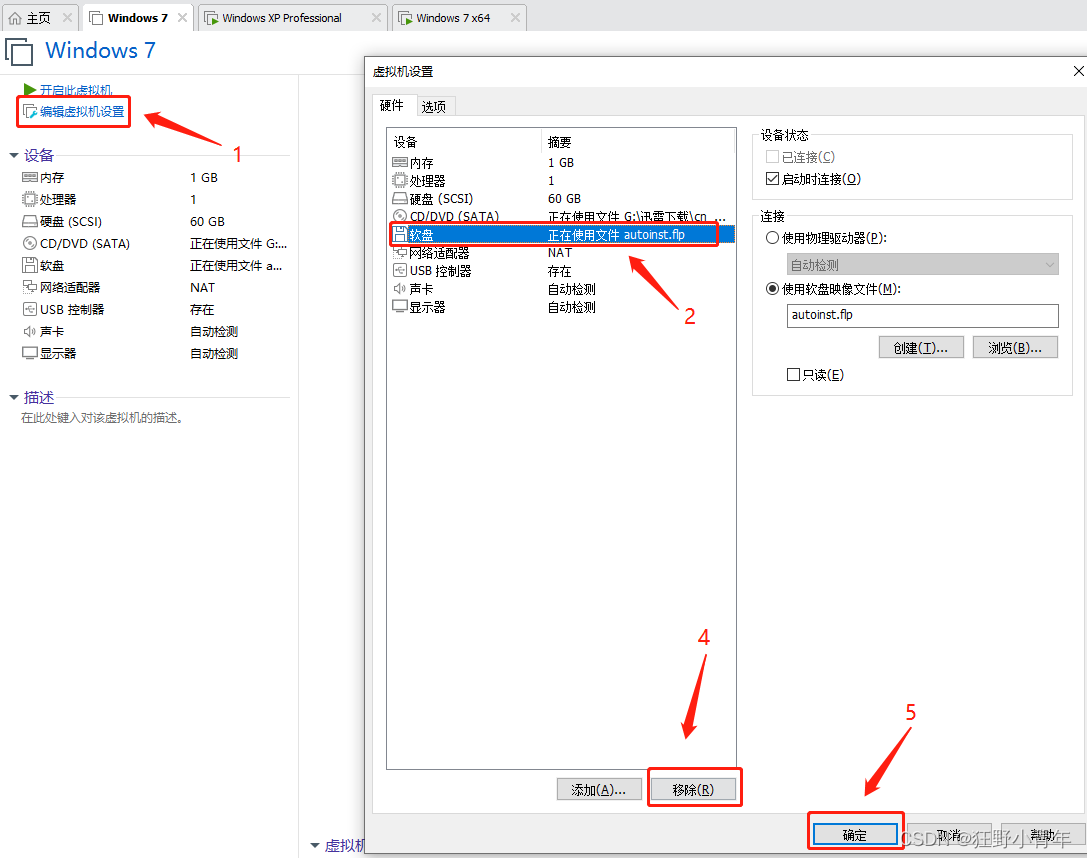Click the 取消 button
The width and height of the screenshot is (1087, 858).
[949, 835]
